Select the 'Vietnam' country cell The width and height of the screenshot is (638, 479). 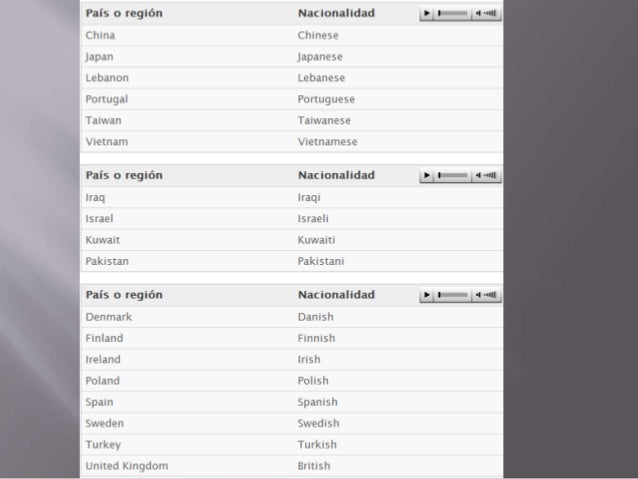107,142
